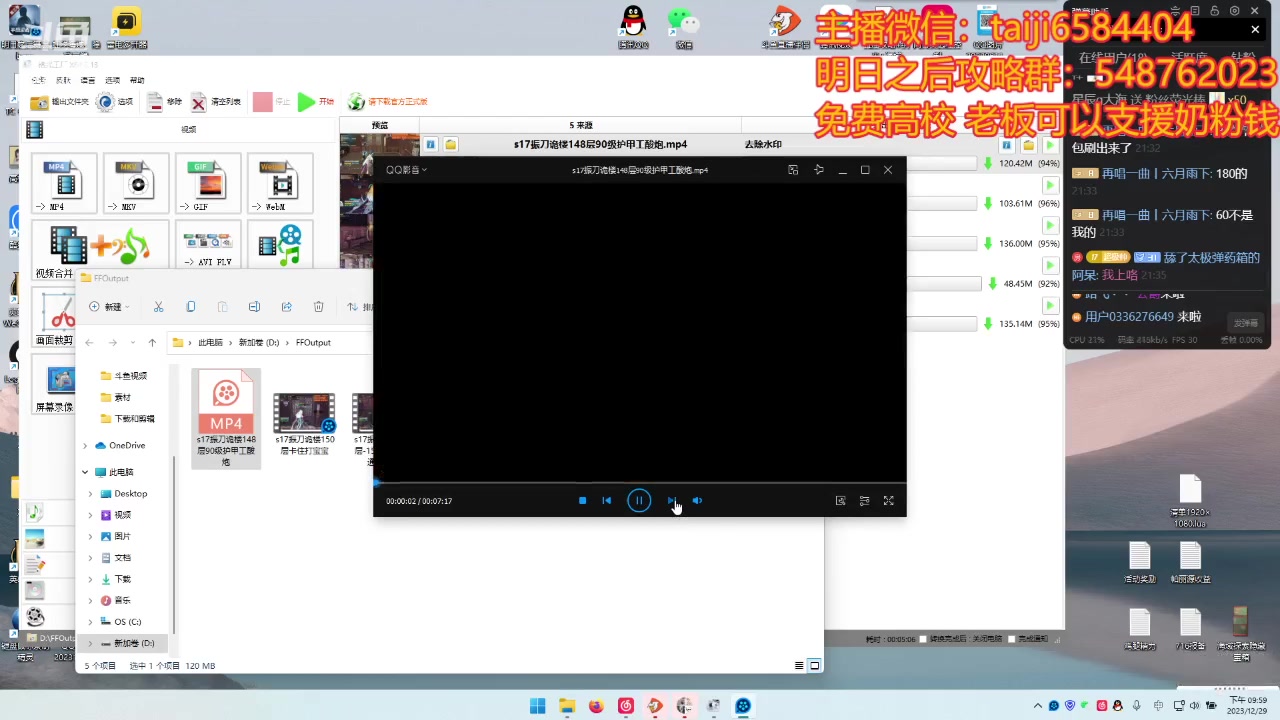Go up one folder in Explorer
The image size is (1280, 720).
152,342
